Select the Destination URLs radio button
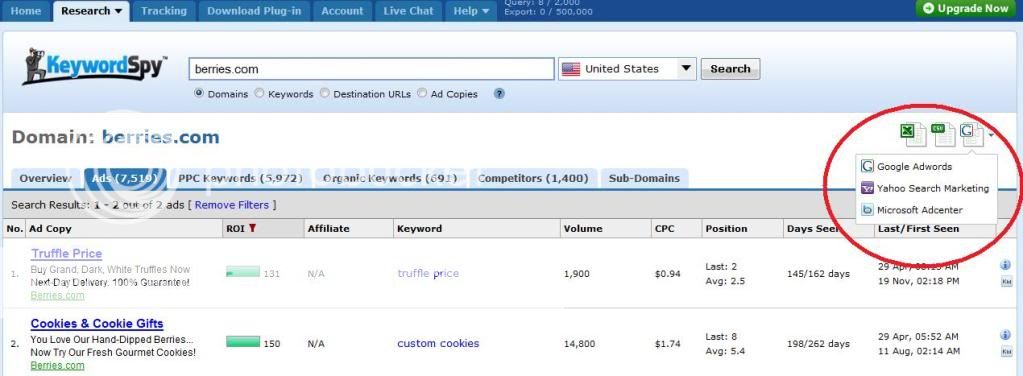The height and width of the screenshot is (376, 1023). 325,93
